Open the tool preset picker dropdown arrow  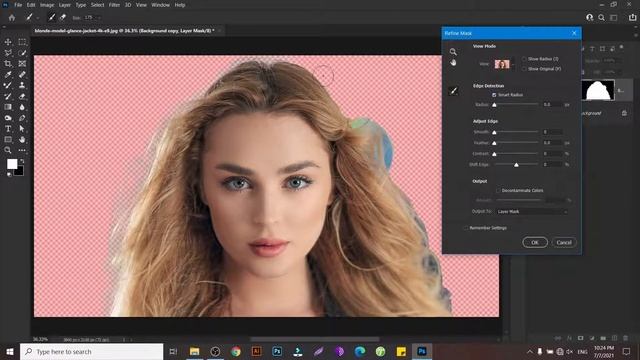(x=38, y=18)
